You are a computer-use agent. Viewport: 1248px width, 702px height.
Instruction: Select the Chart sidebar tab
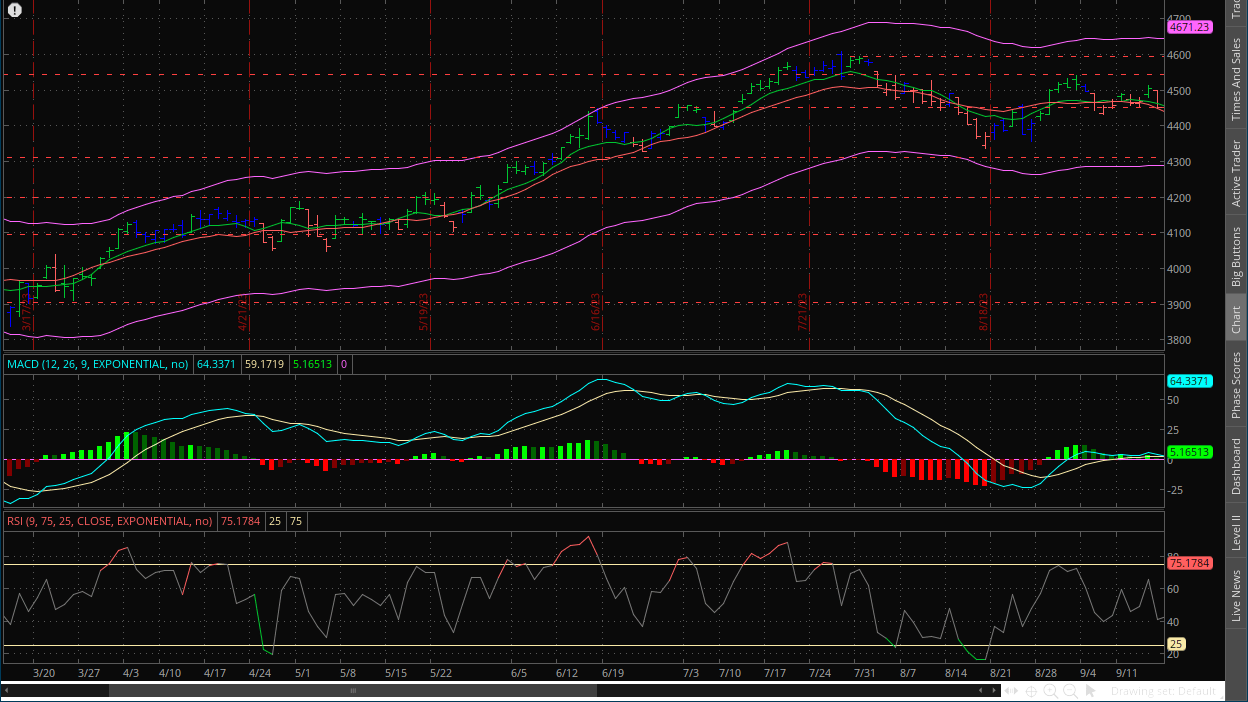point(1237,318)
